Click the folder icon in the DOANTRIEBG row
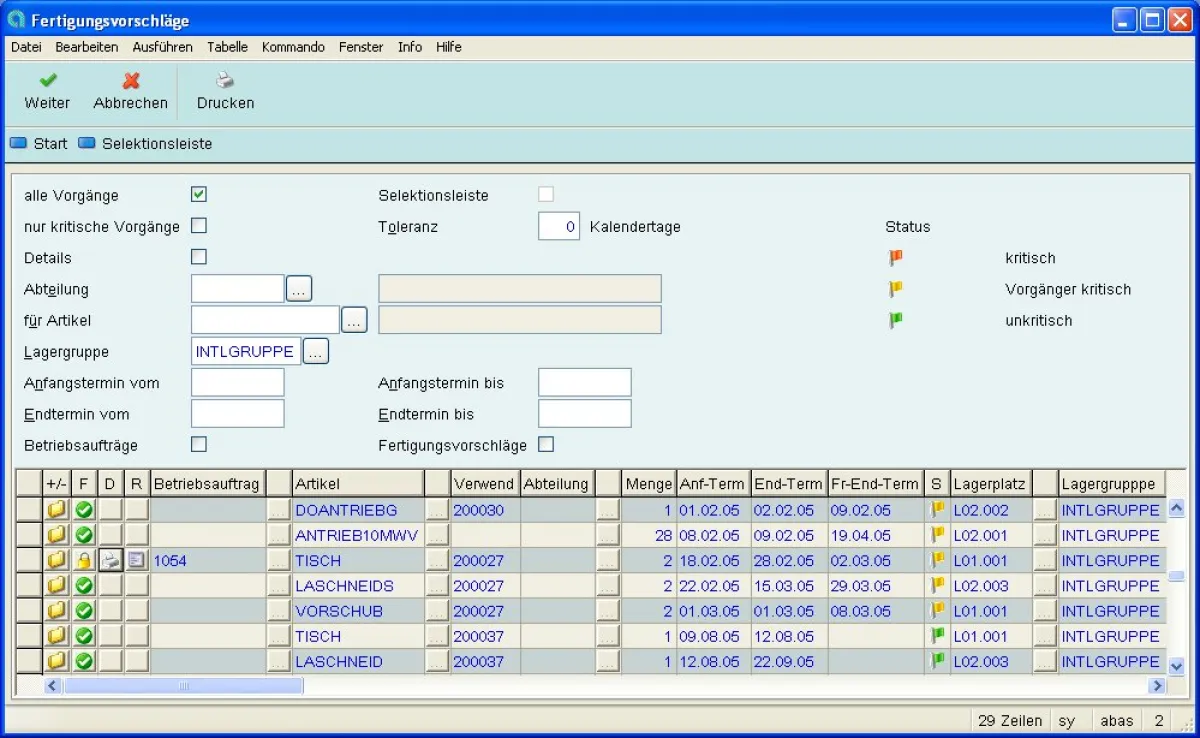Image resolution: width=1200 pixels, height=738 pixels. (x=57, y=510)
